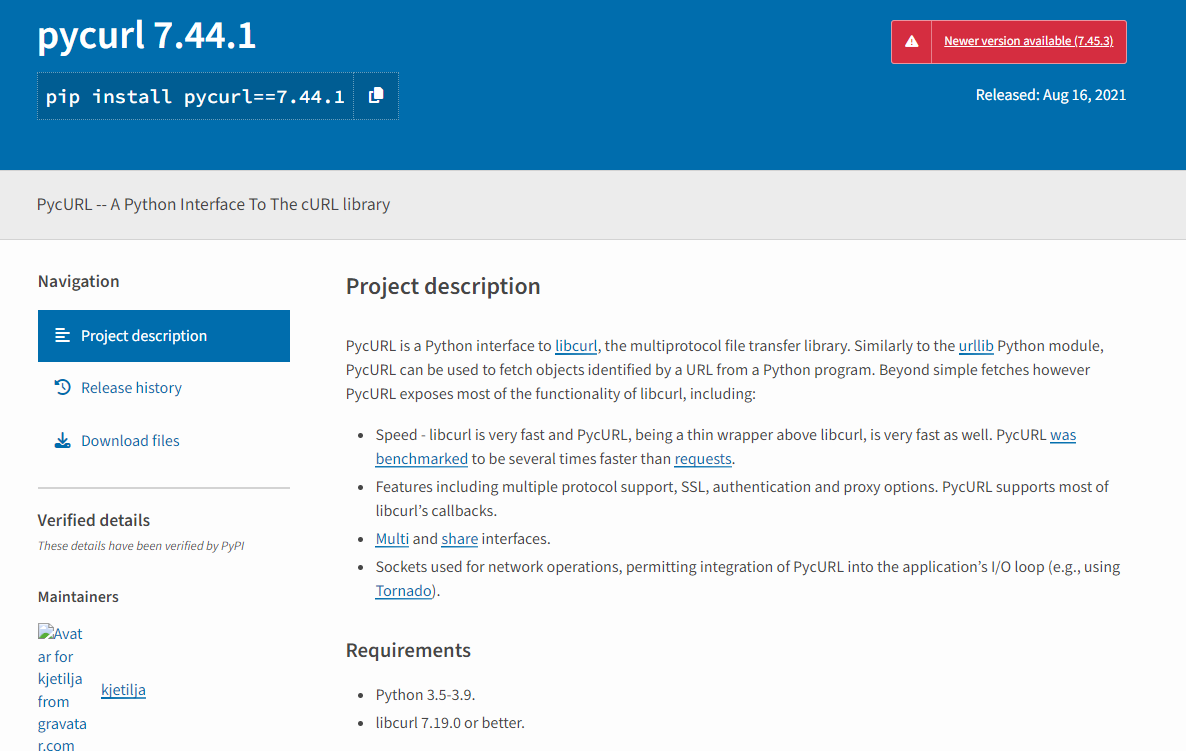
Task: Open the Newer version available (7.45.3) notice
Action: coord(1029,41)
